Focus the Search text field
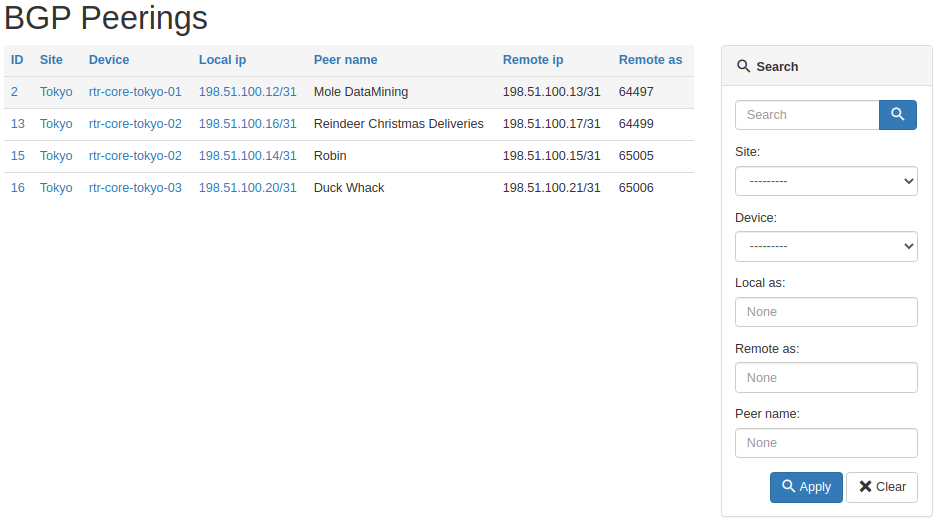The image size is (940, 525). point(807,115)
